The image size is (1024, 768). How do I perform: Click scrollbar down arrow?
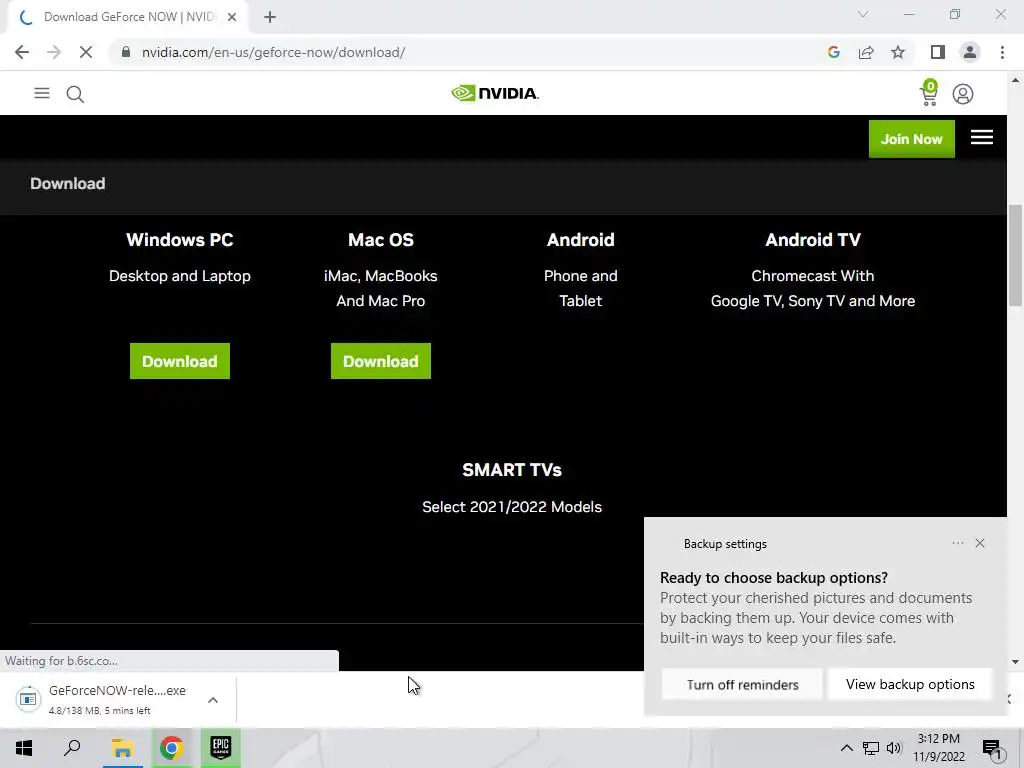pyautogui.click(x=1015, y=662)
